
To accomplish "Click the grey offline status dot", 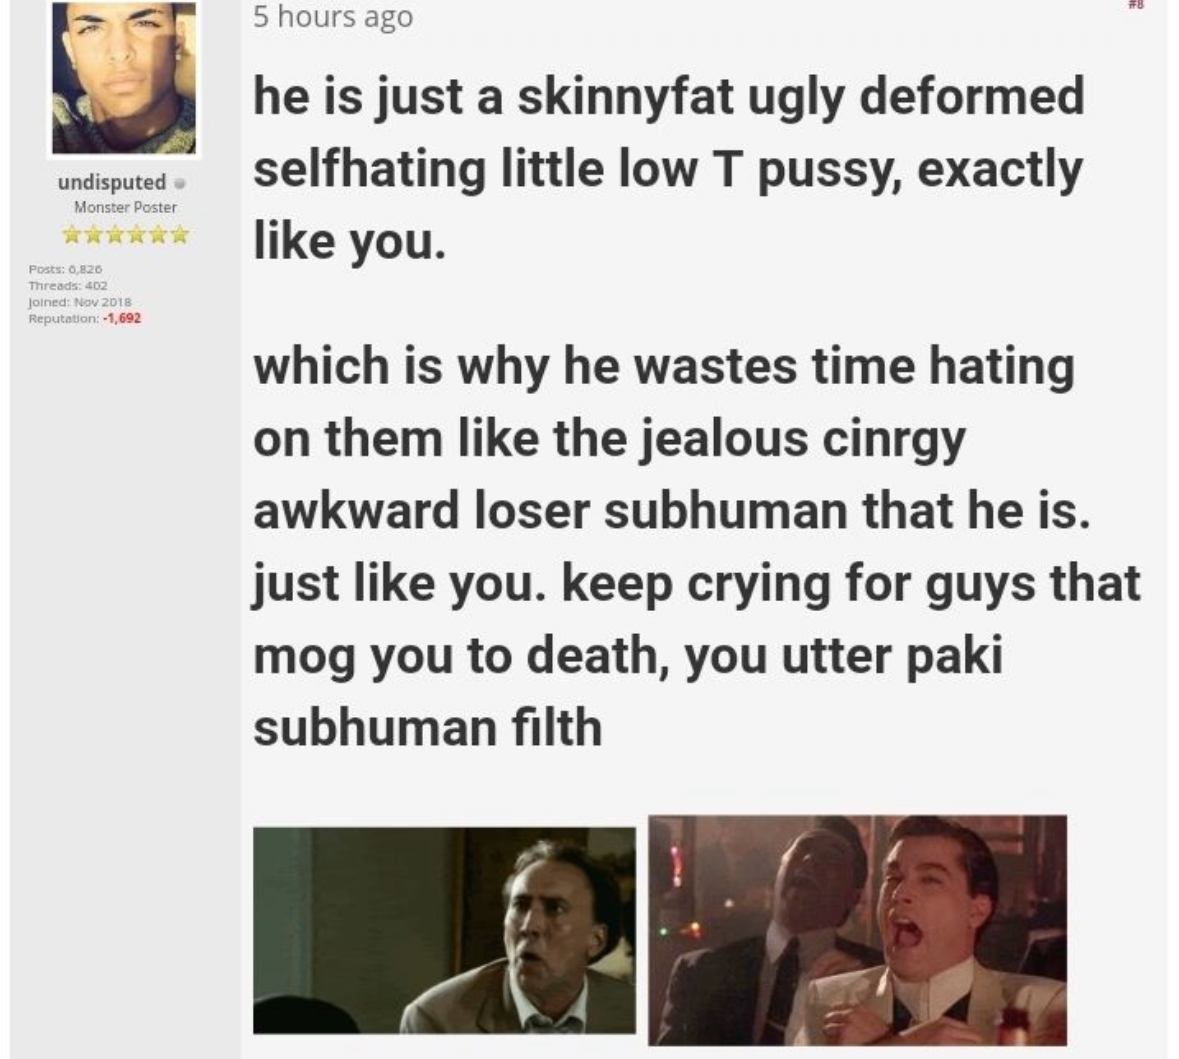I will pyautogui.click(x=179, y=183).
